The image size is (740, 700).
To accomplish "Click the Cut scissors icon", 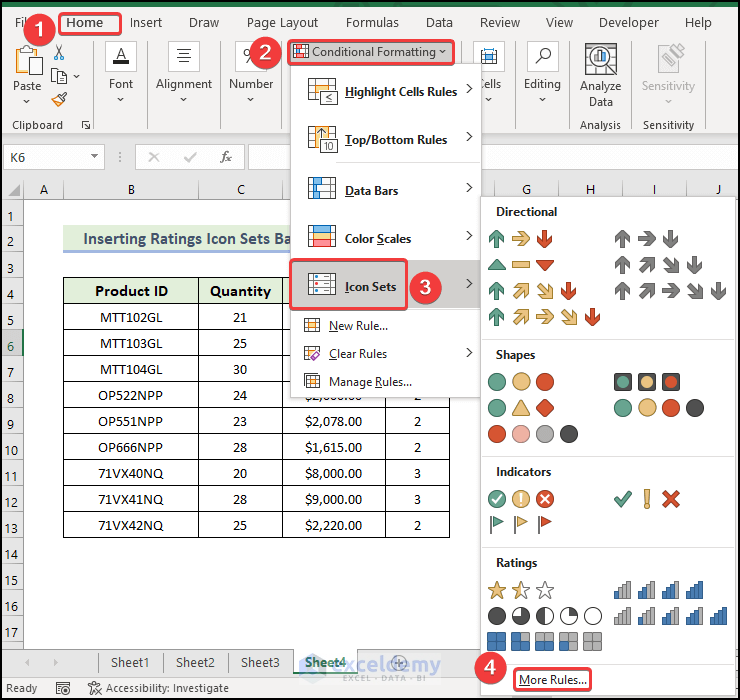I will tap(59, 53).
